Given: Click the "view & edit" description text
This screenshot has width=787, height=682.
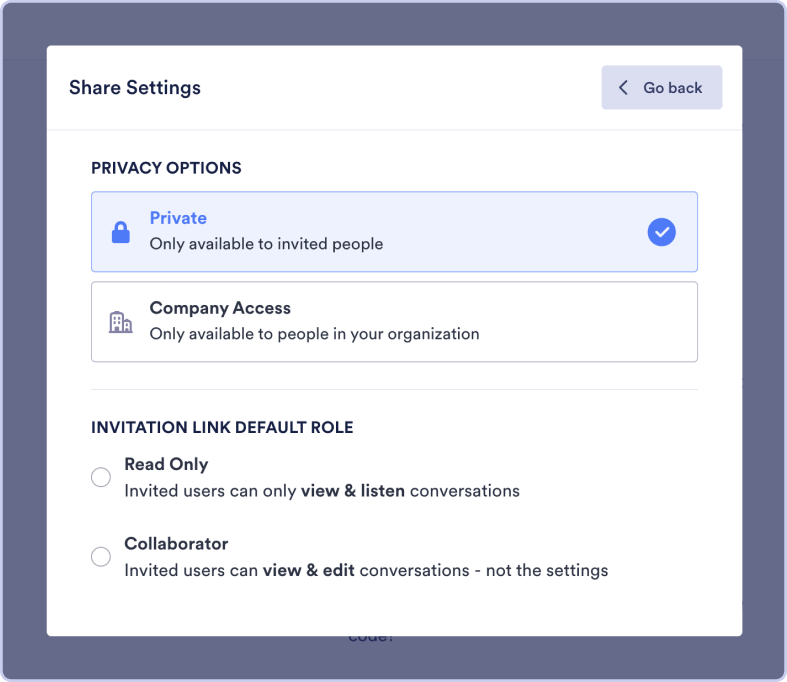Looking at the screenshot, I should coord(308,571).
